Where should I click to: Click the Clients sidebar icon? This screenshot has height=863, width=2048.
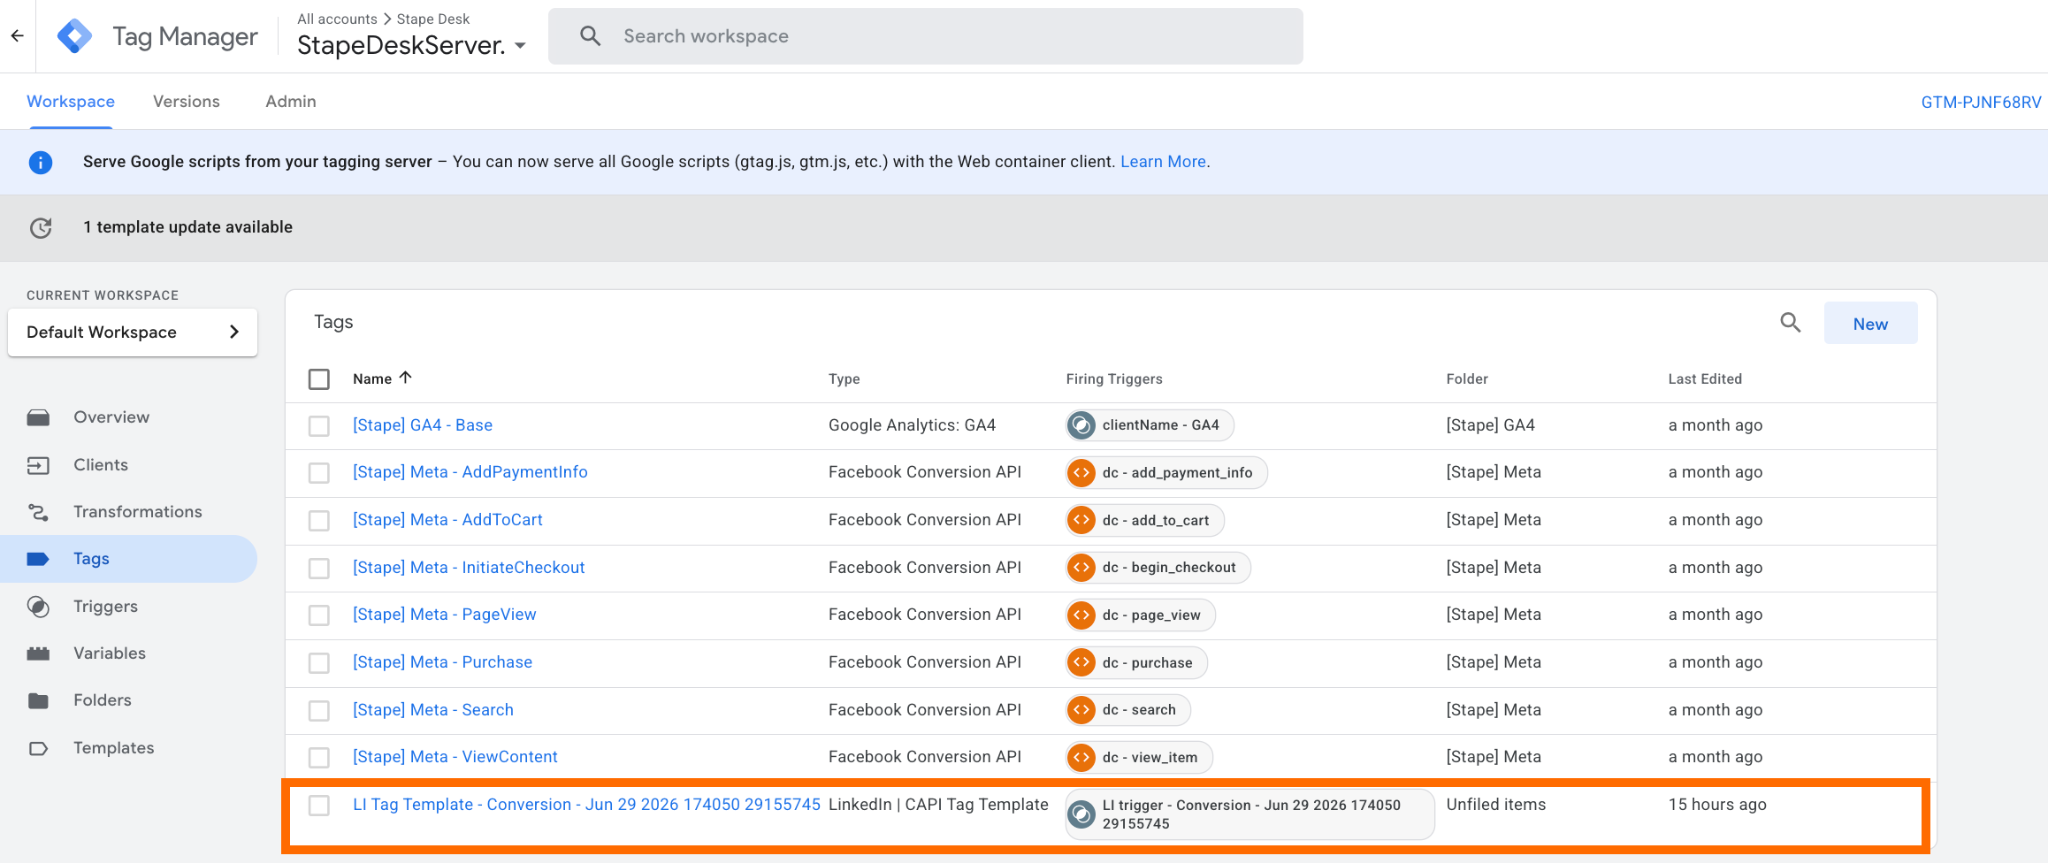tap(38, 465)
